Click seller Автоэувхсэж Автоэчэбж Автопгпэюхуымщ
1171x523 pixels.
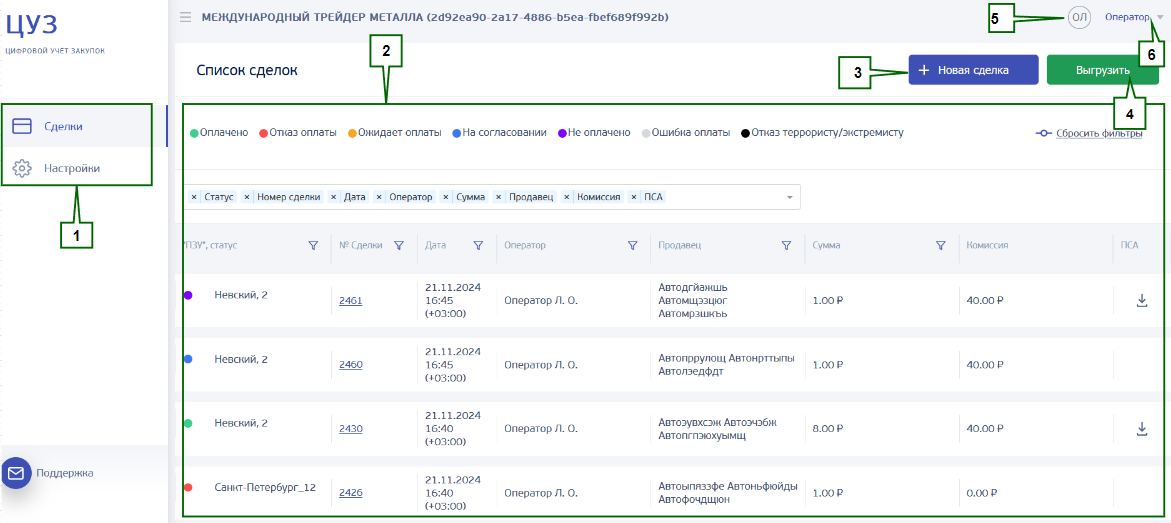[x=718, y=429]
